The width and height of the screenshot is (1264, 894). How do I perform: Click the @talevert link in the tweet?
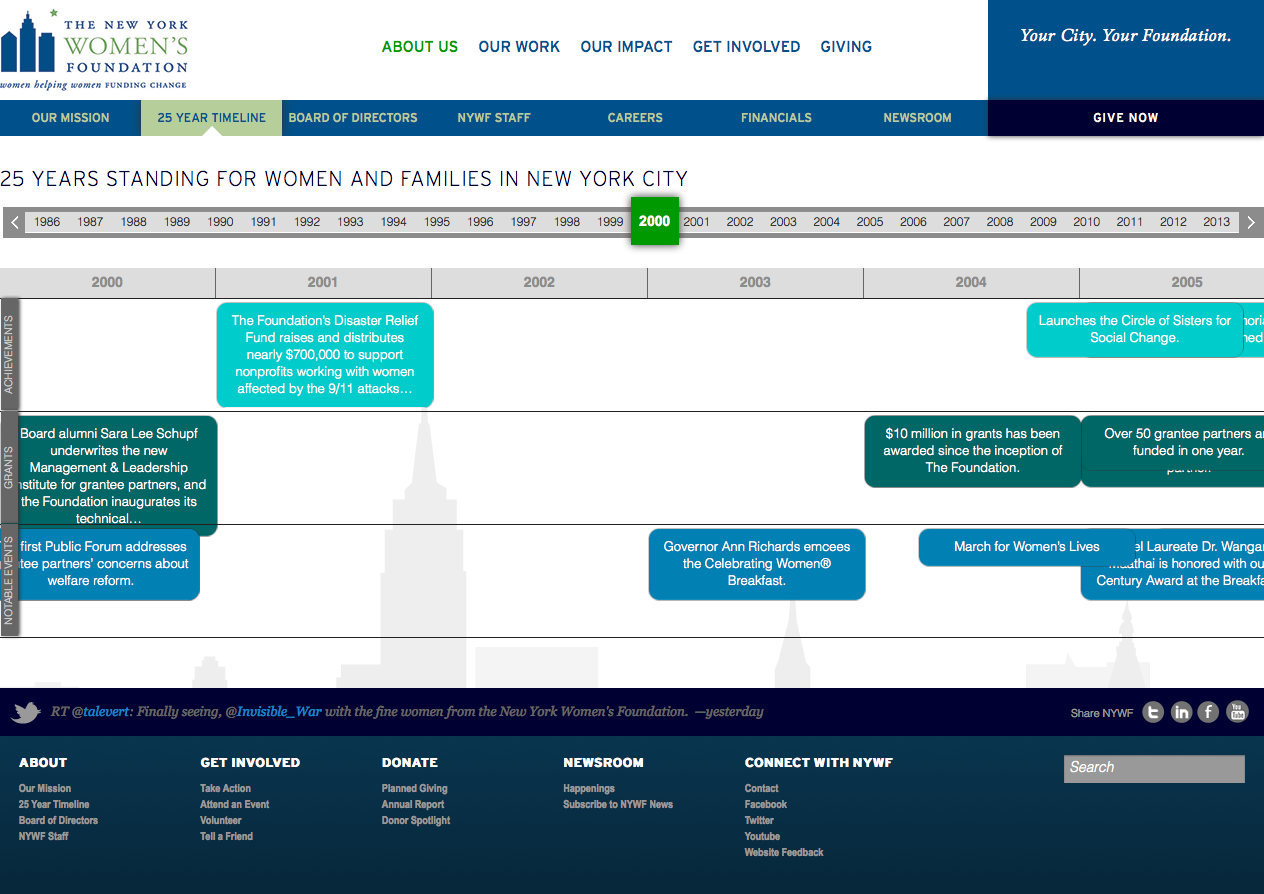point(102,712)
